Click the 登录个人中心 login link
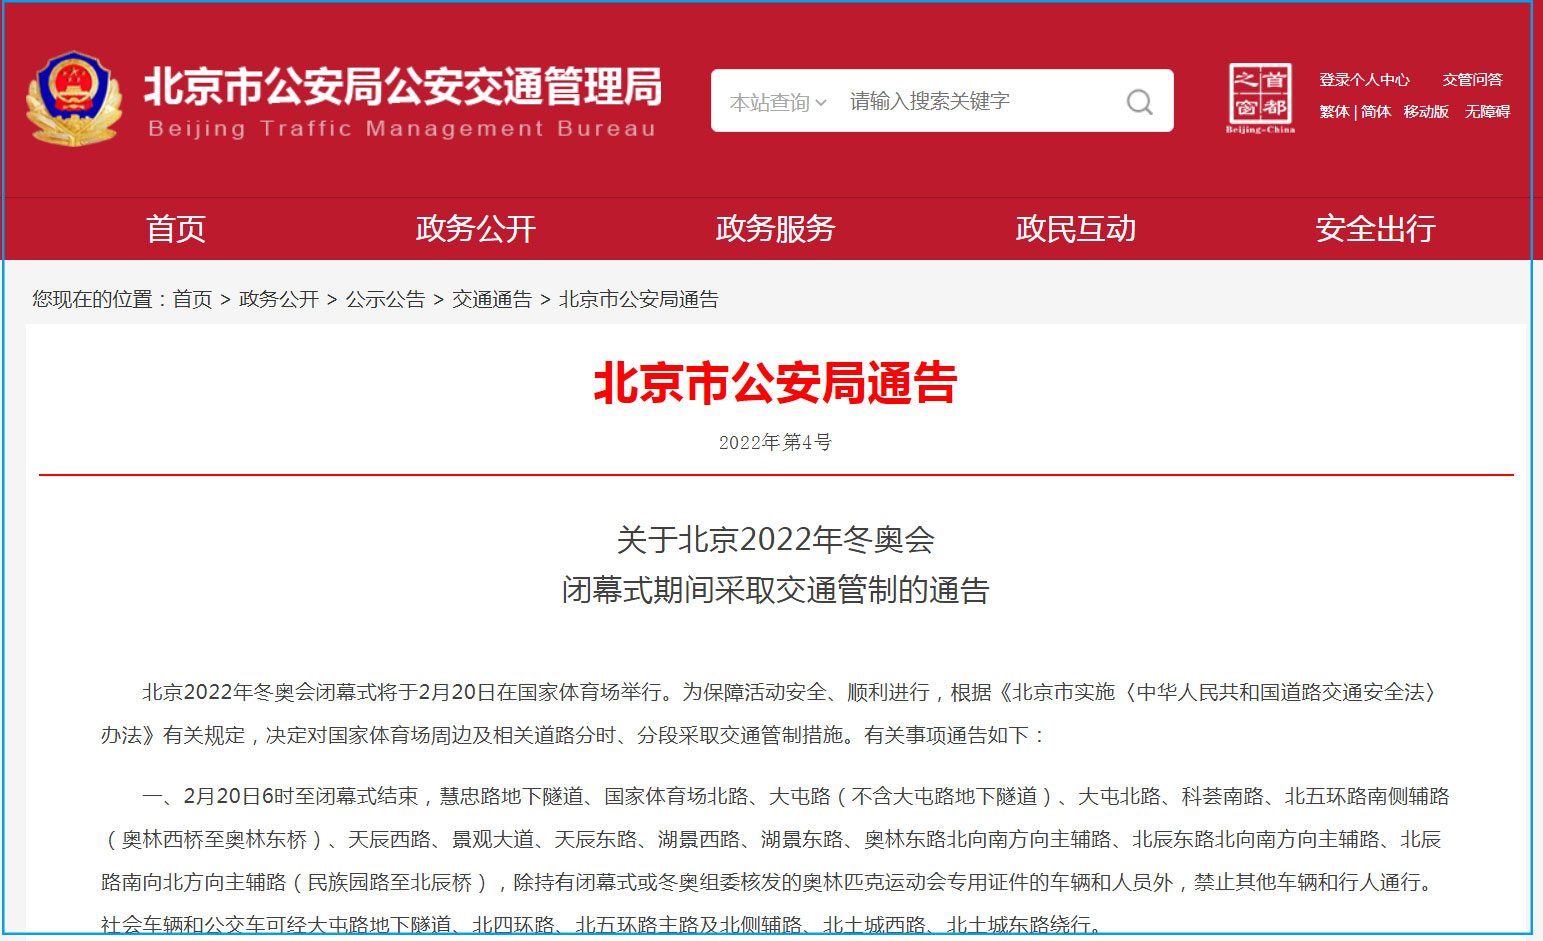 pyautogui.click(x=1364, y=80)
